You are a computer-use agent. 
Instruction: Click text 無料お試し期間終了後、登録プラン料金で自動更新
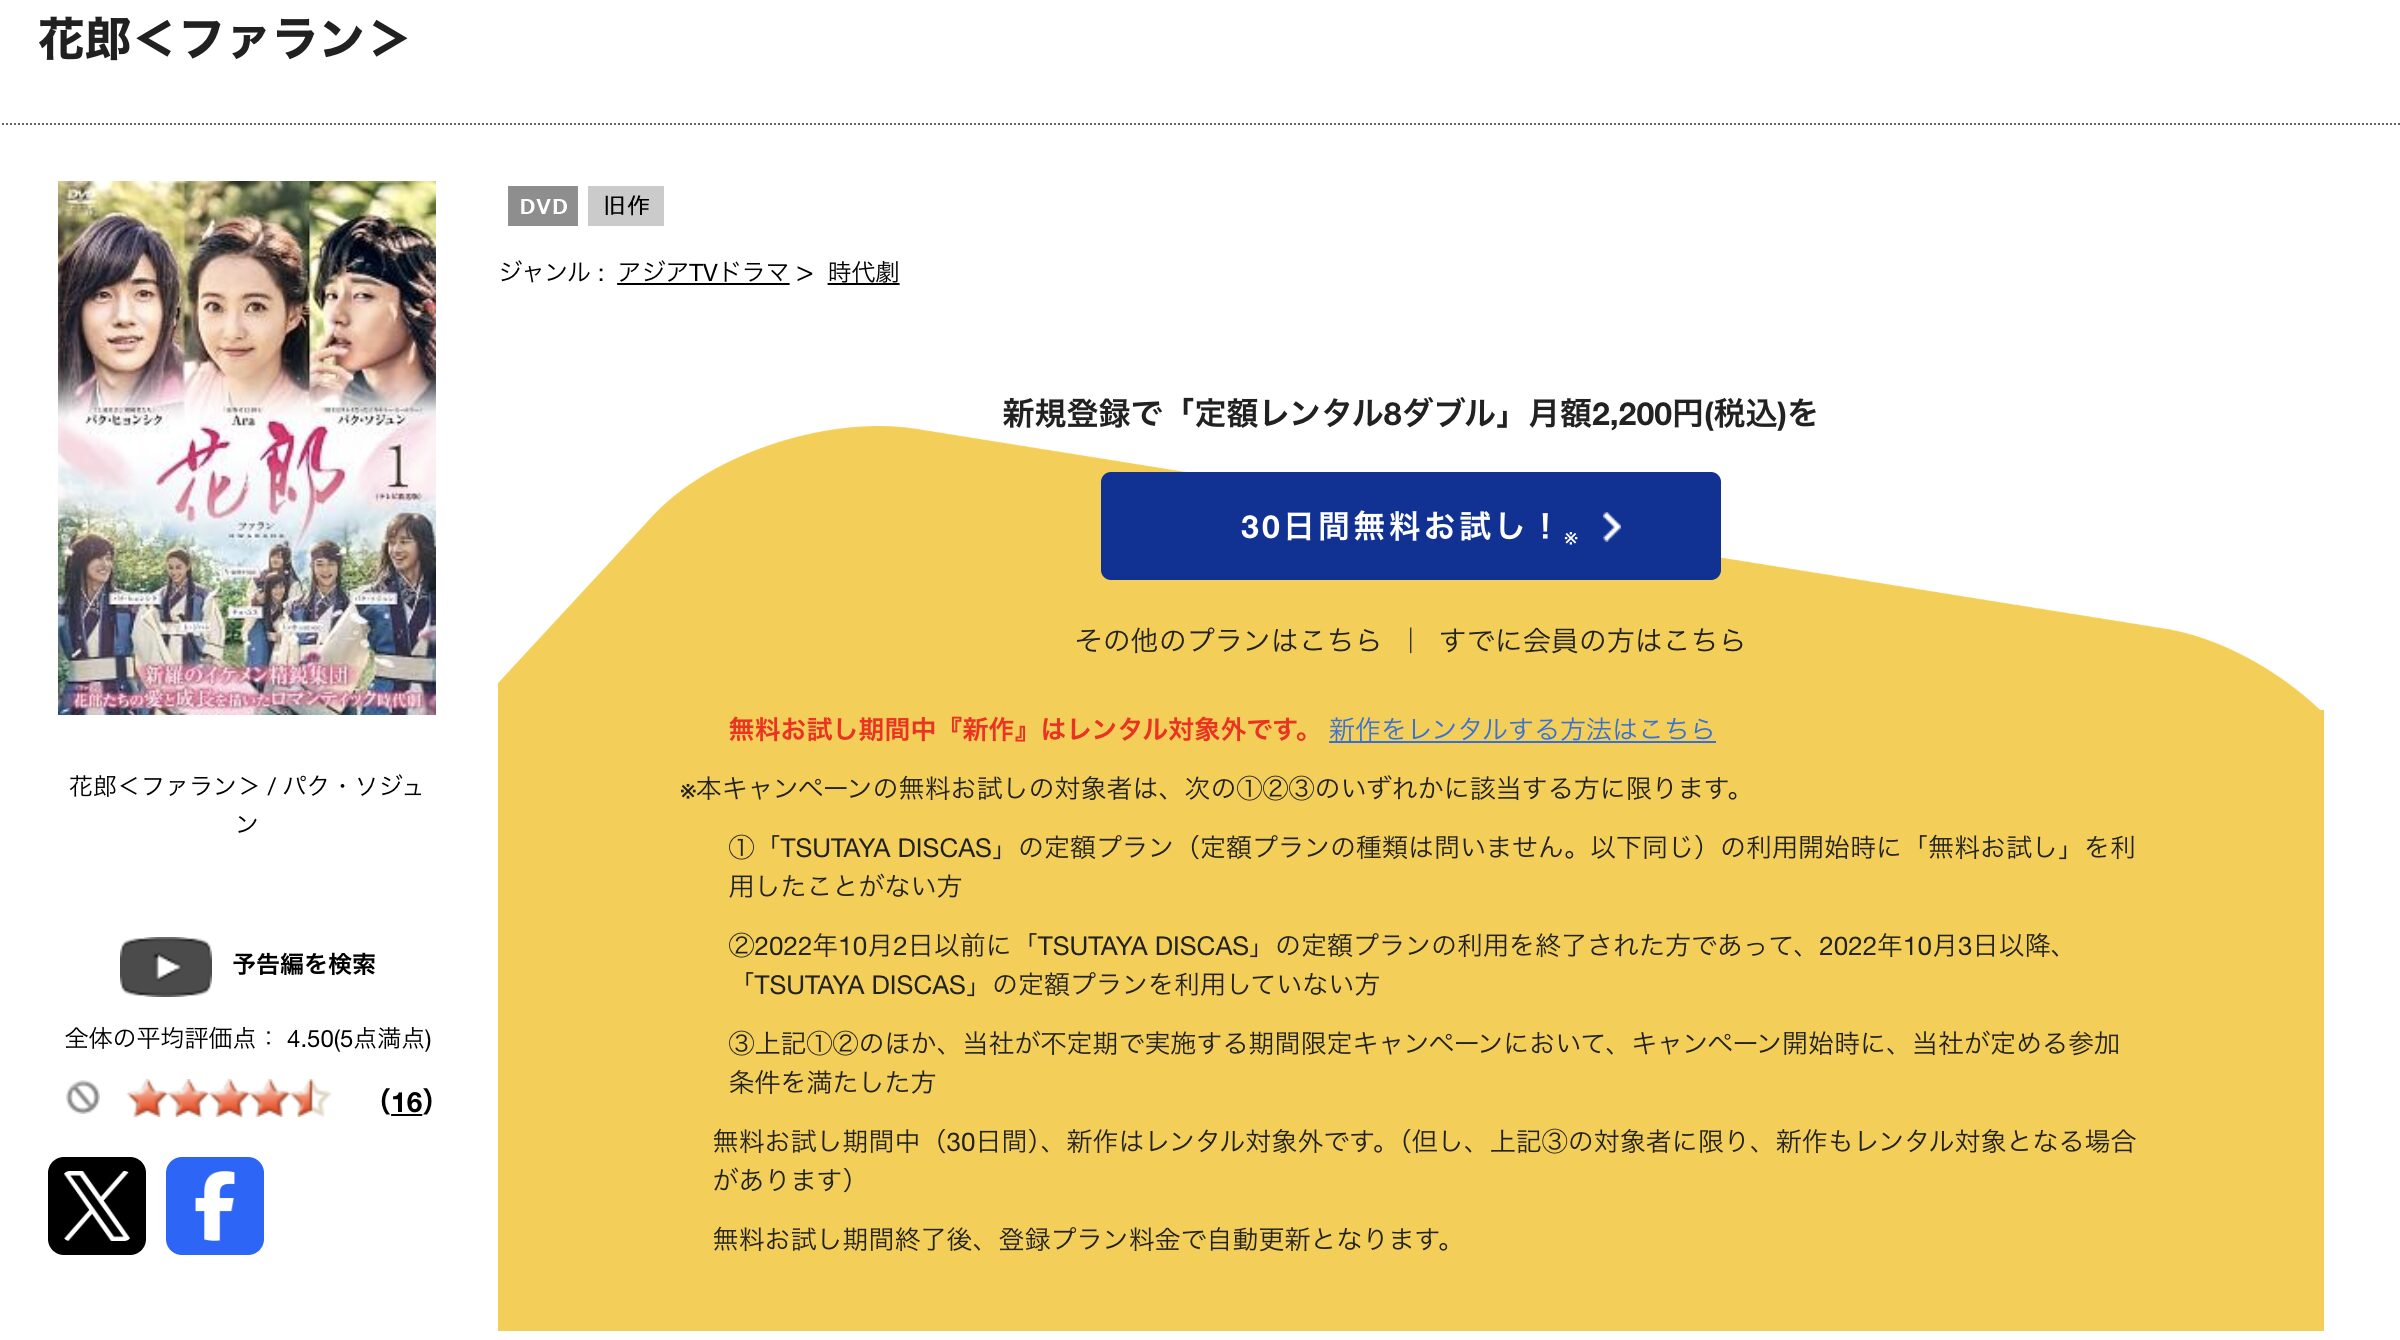(1084, 1240)
